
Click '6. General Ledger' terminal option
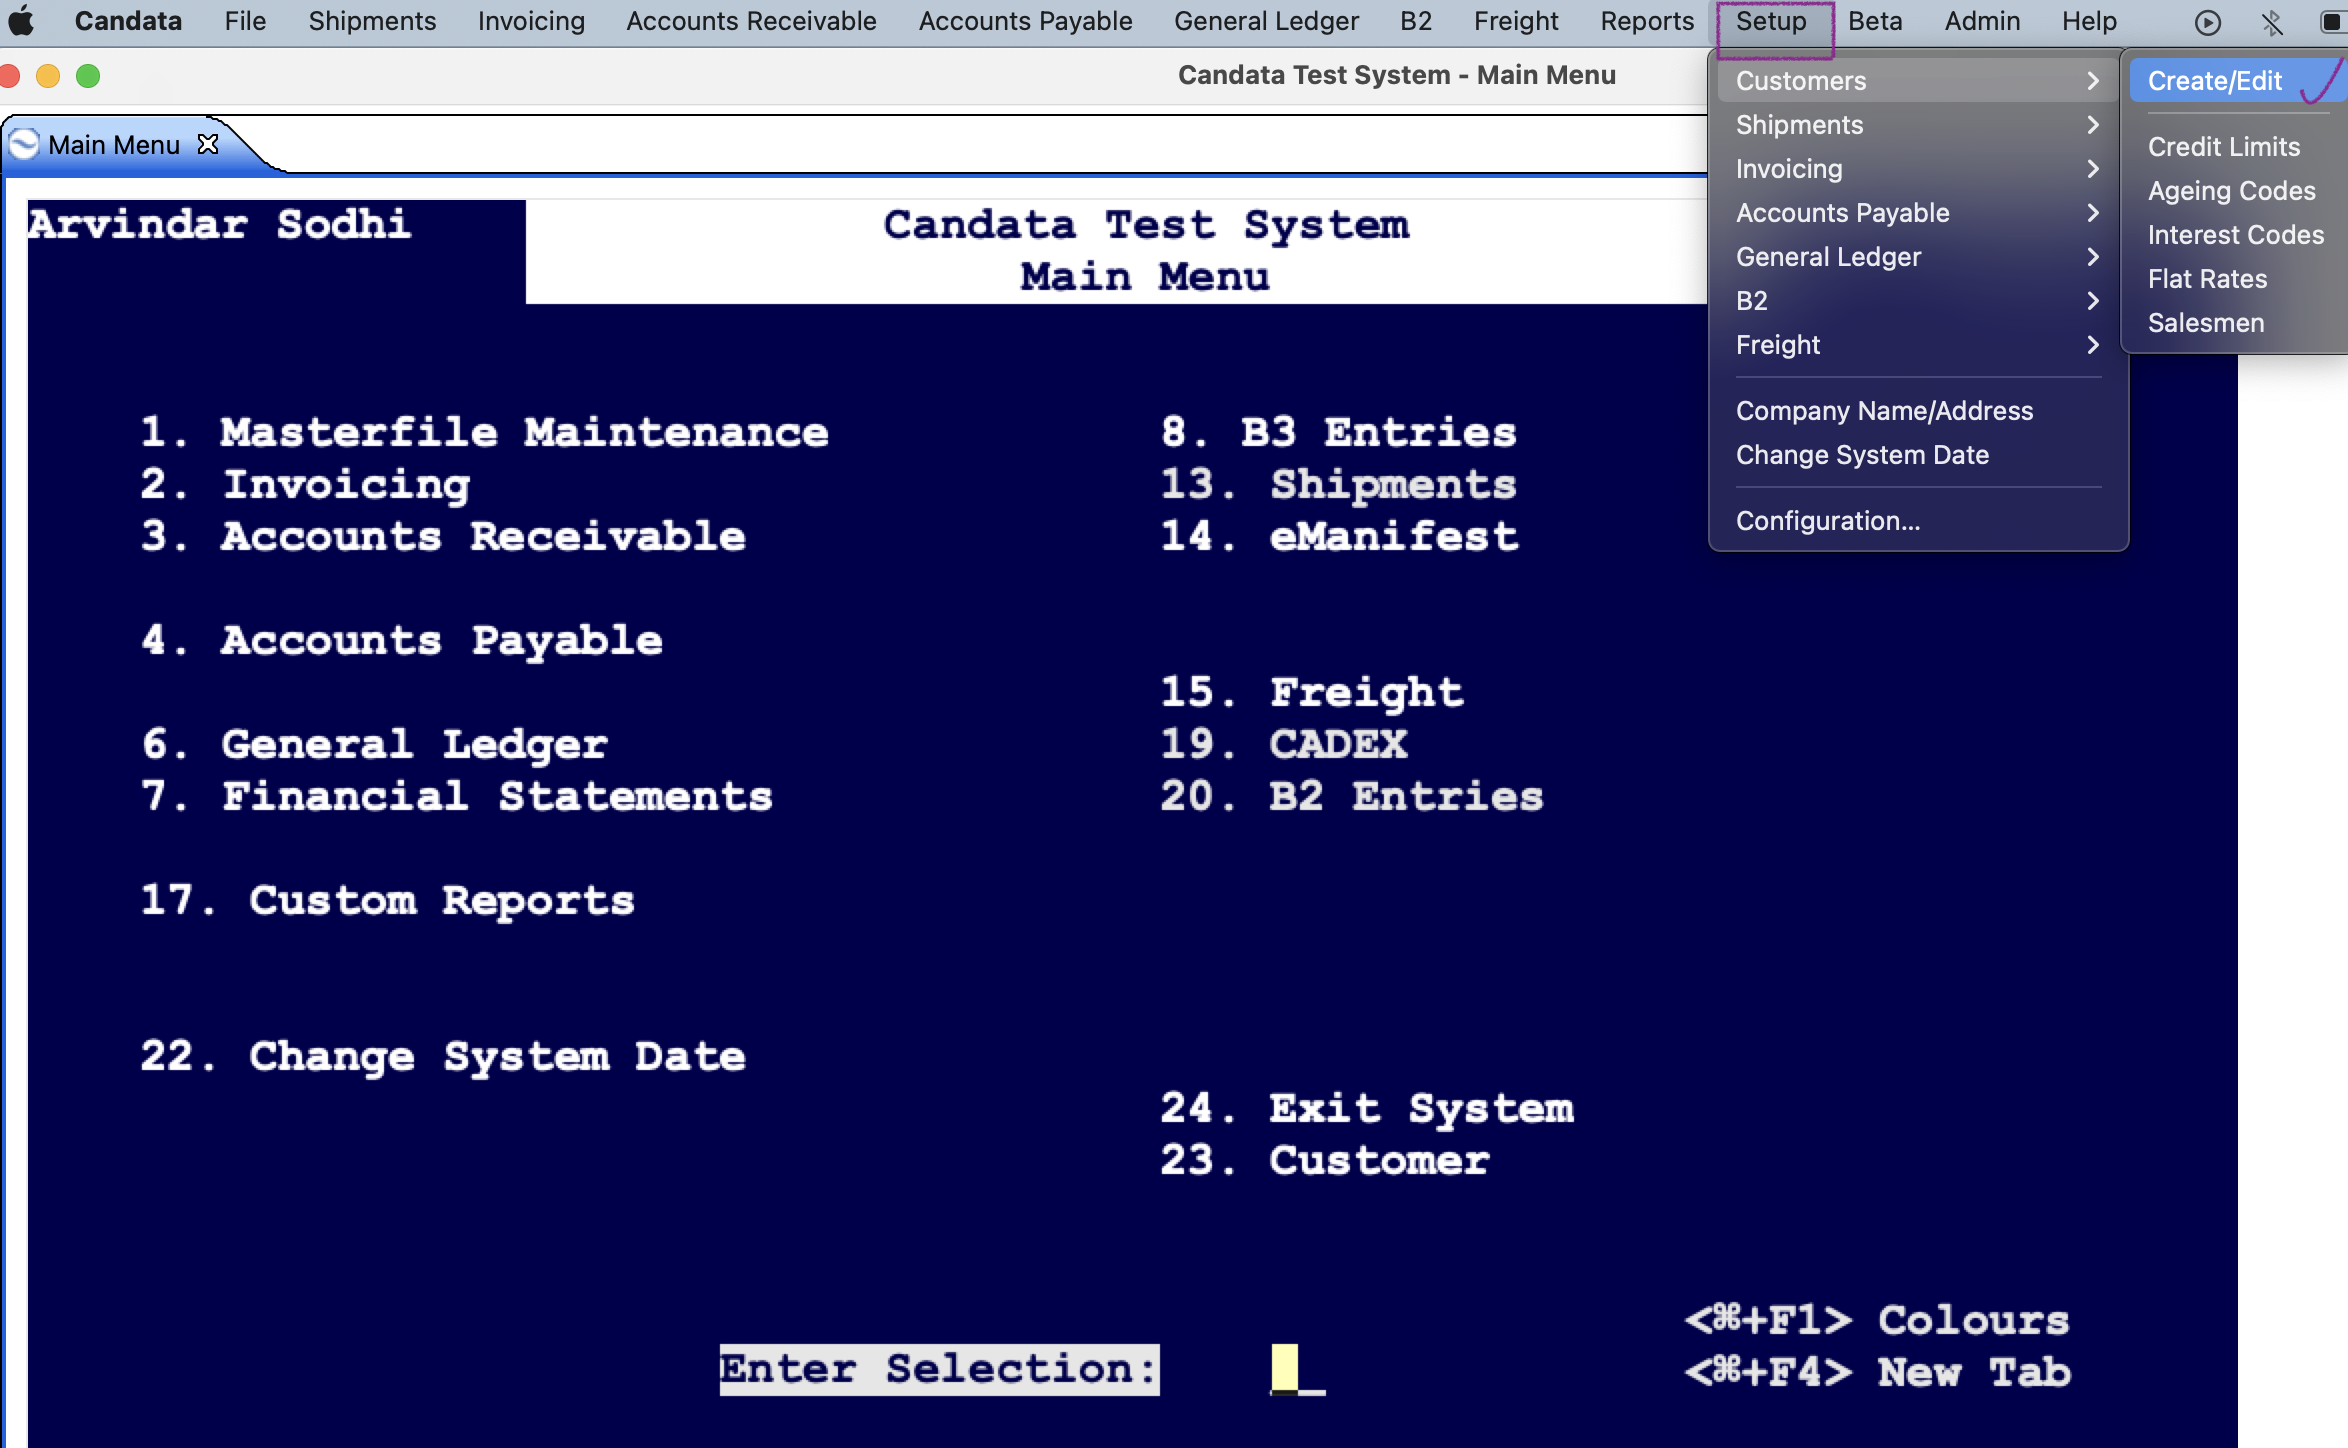click(x=374, y=745)
